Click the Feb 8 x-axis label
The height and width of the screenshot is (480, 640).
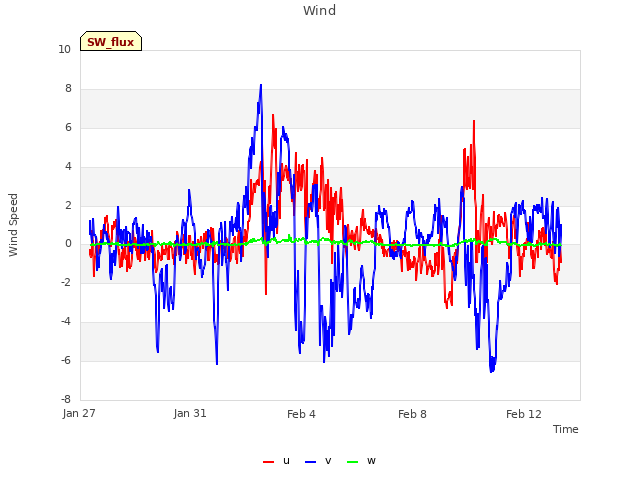click(x=412, y=414)
